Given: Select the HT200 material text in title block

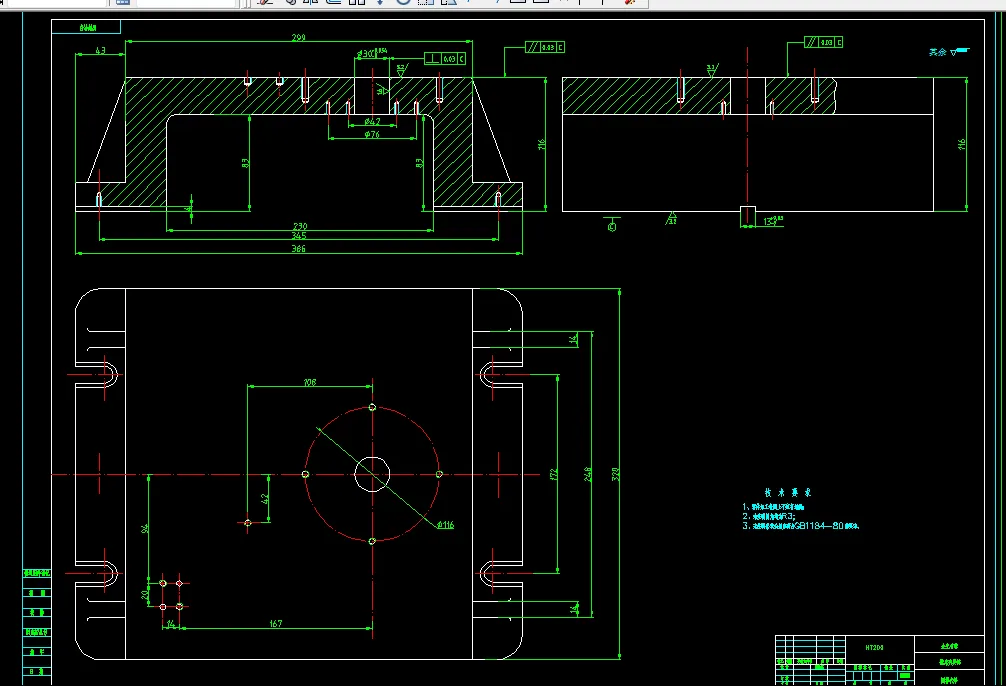Looking at the screenshot, I should [x=874, y=647].
